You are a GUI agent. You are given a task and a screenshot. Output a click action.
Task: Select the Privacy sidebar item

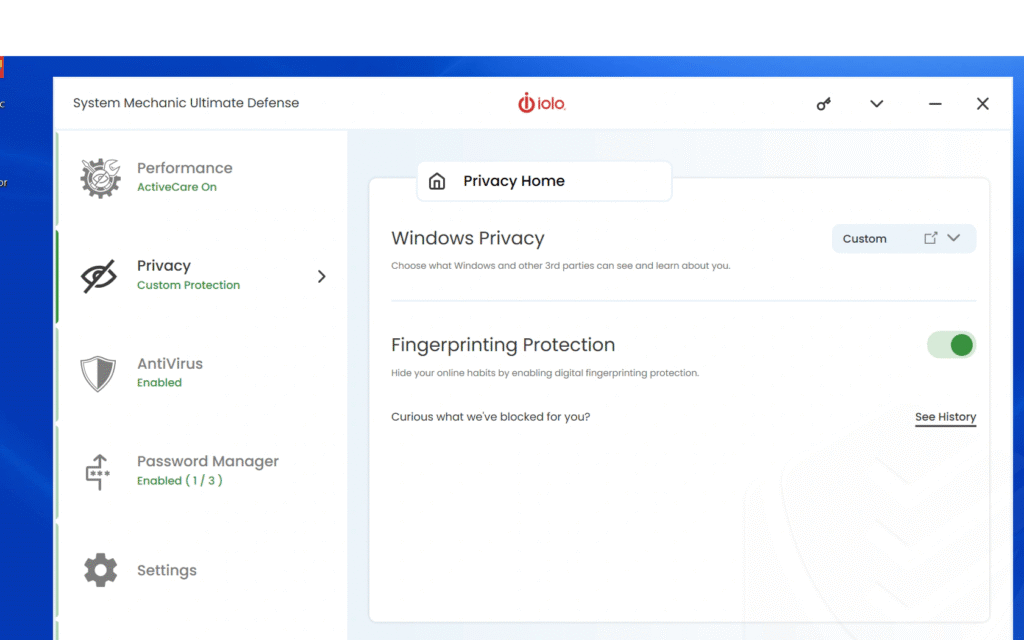pyautogui.click(x=202, y=276)
